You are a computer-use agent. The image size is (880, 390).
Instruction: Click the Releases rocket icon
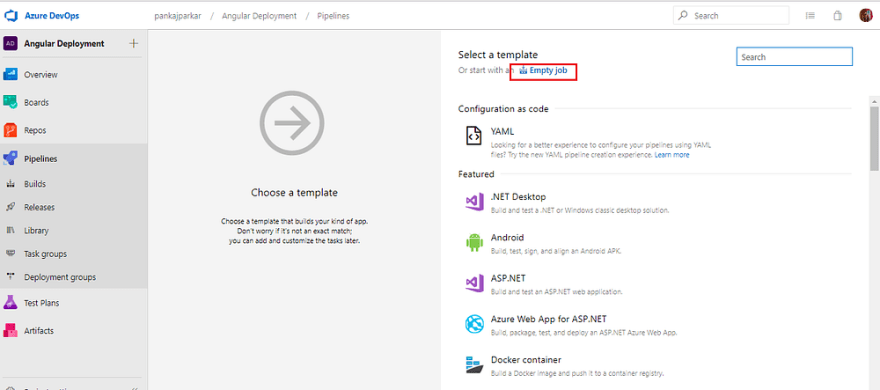point(10,207)
